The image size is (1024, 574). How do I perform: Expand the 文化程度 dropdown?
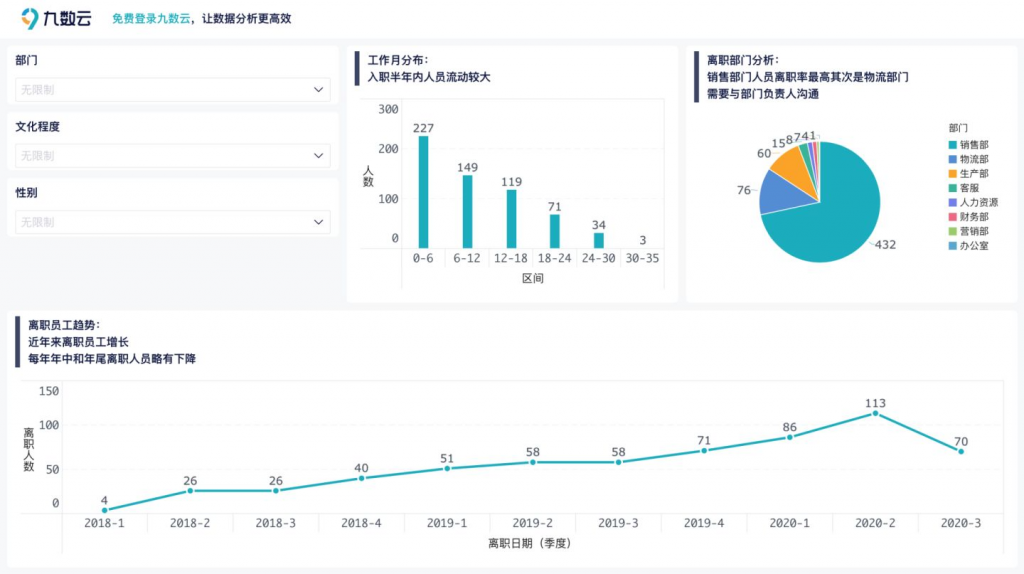point(172,156)
